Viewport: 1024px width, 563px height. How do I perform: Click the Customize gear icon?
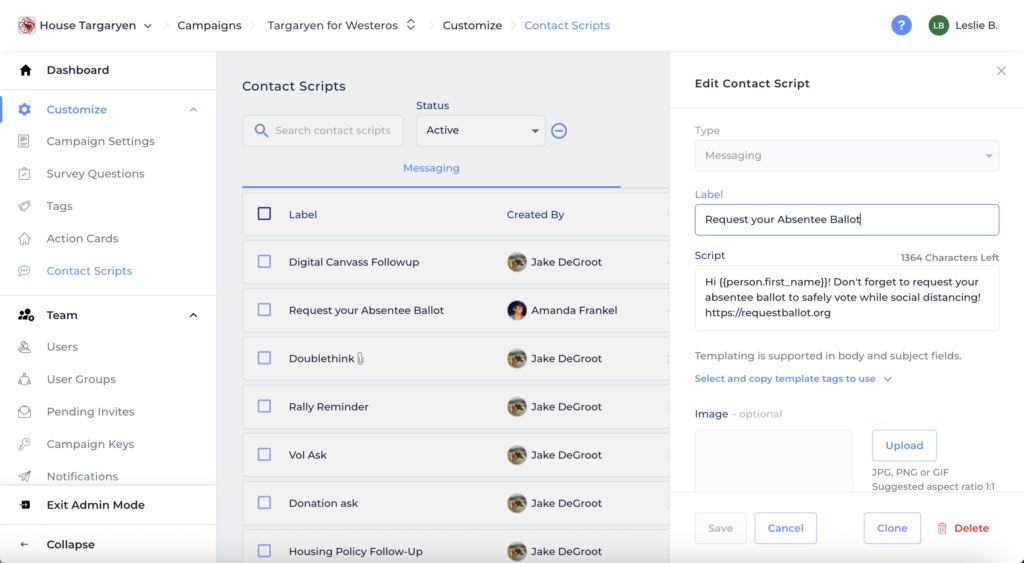tap(24, 109)
